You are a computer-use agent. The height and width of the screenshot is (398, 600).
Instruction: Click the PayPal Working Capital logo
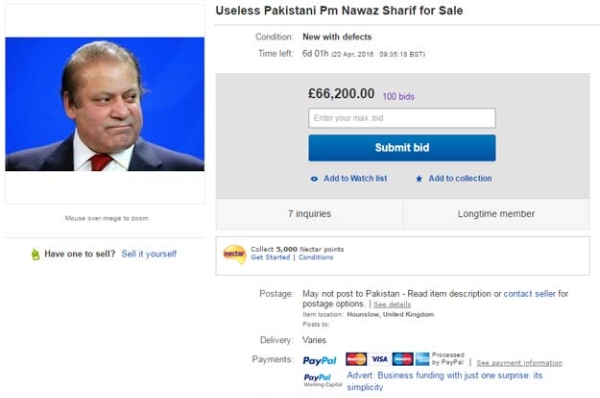pos(323,380)
